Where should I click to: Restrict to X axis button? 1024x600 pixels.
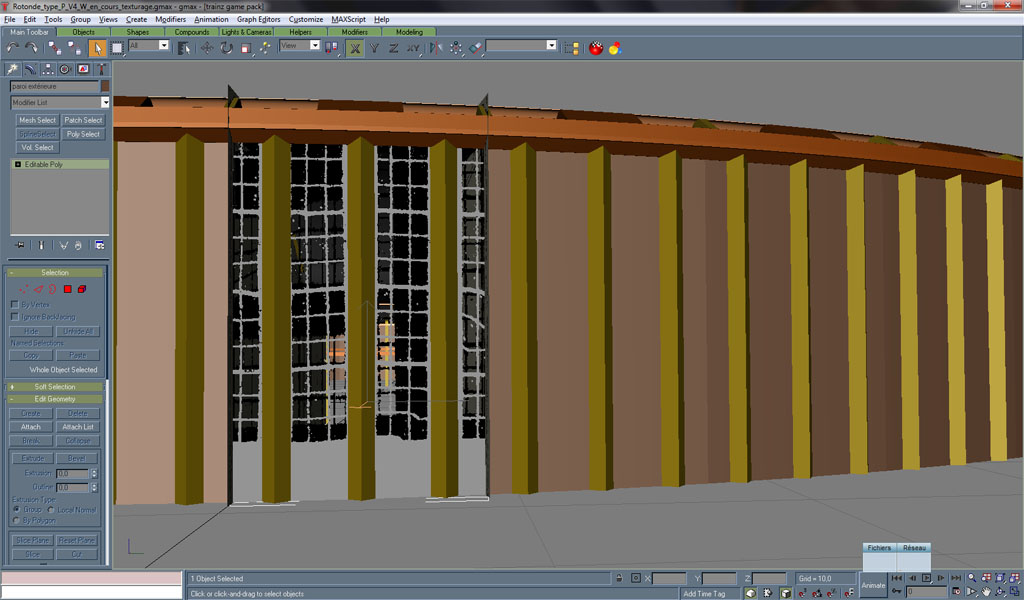(355, 47)
